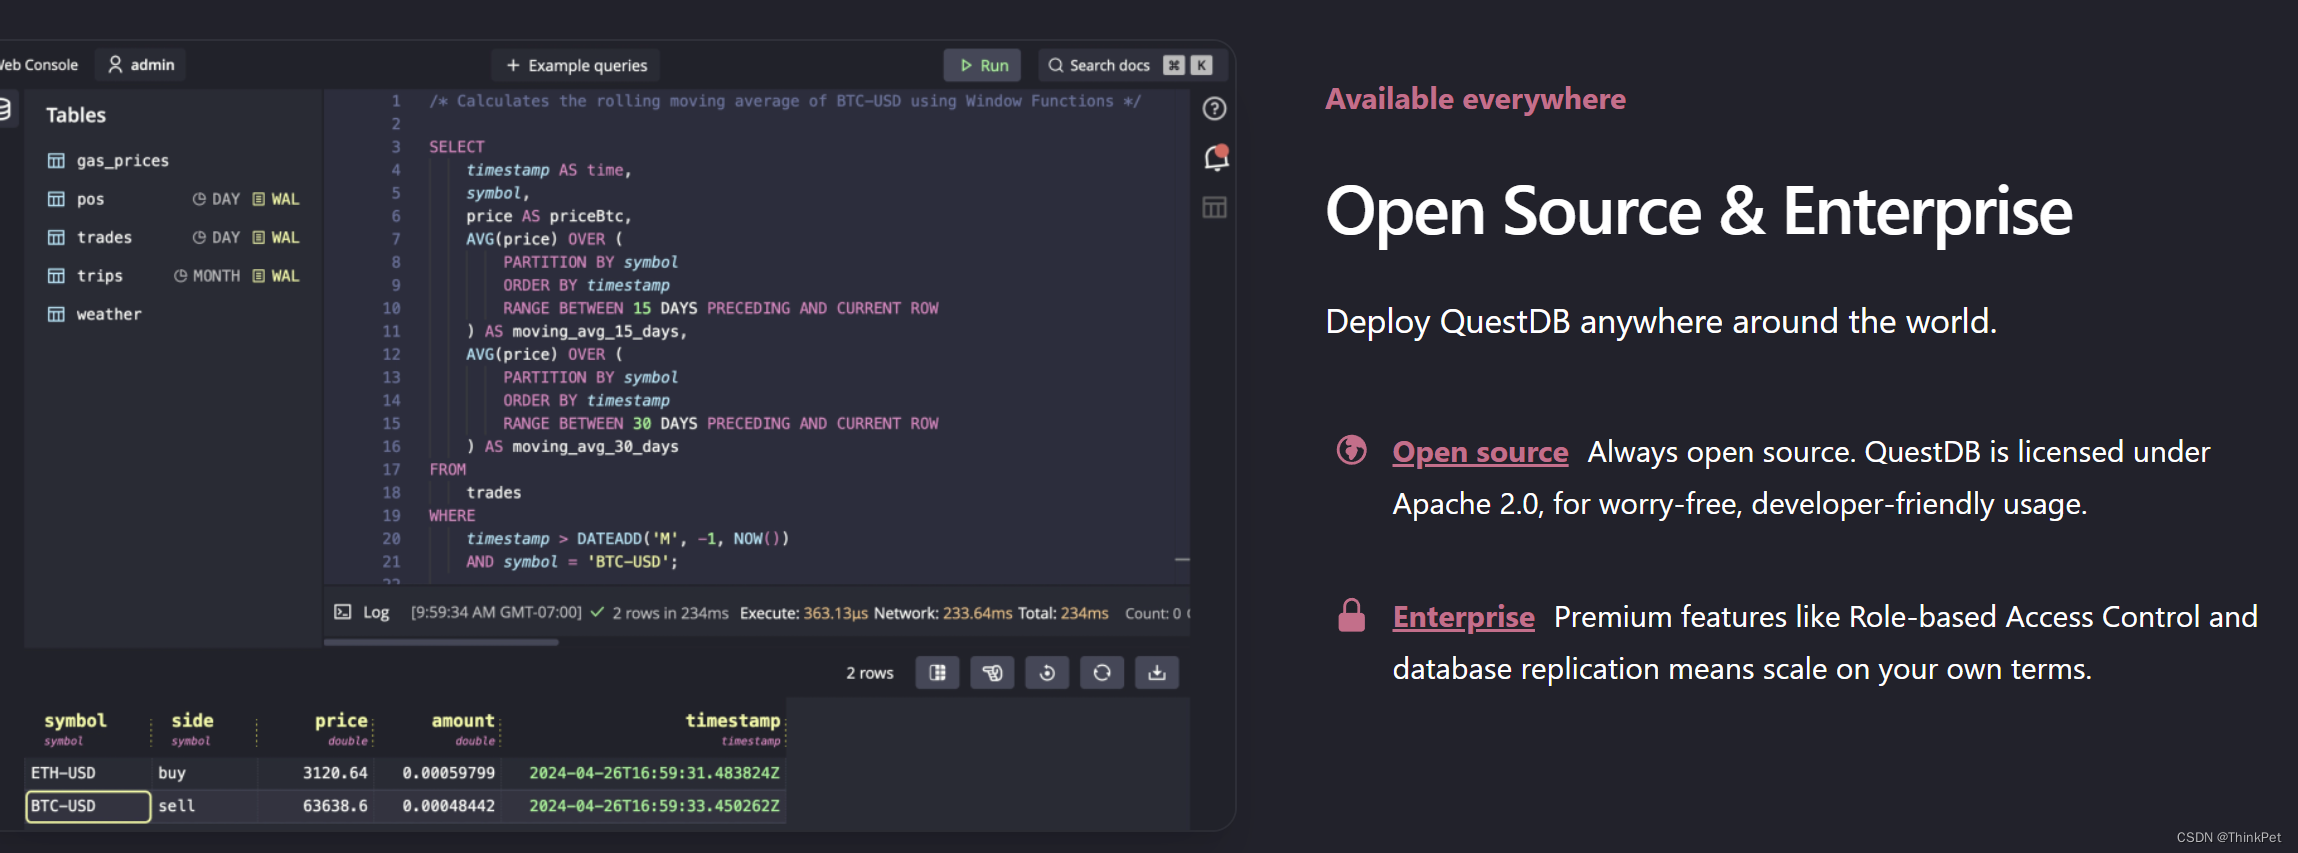This screenshot has width=2298, height=853.
Task: Open the Open source link
Action: coord(1480,452)
